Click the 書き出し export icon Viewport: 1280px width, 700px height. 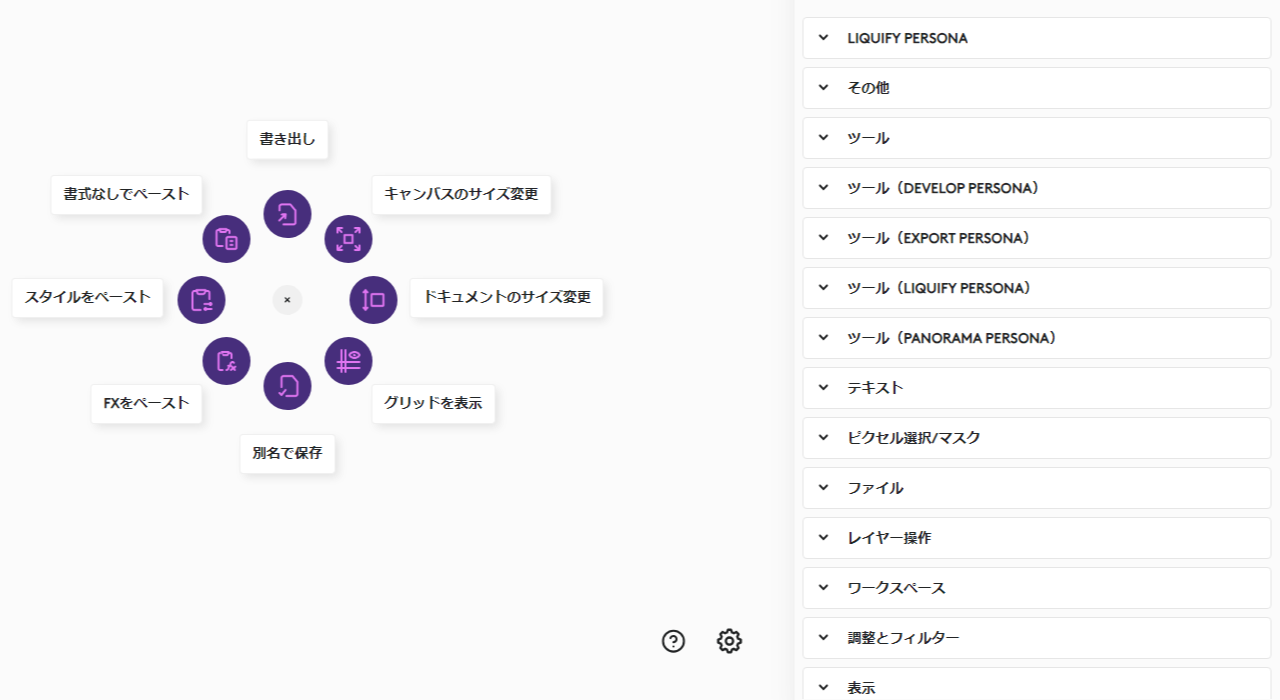pos(287,214)
